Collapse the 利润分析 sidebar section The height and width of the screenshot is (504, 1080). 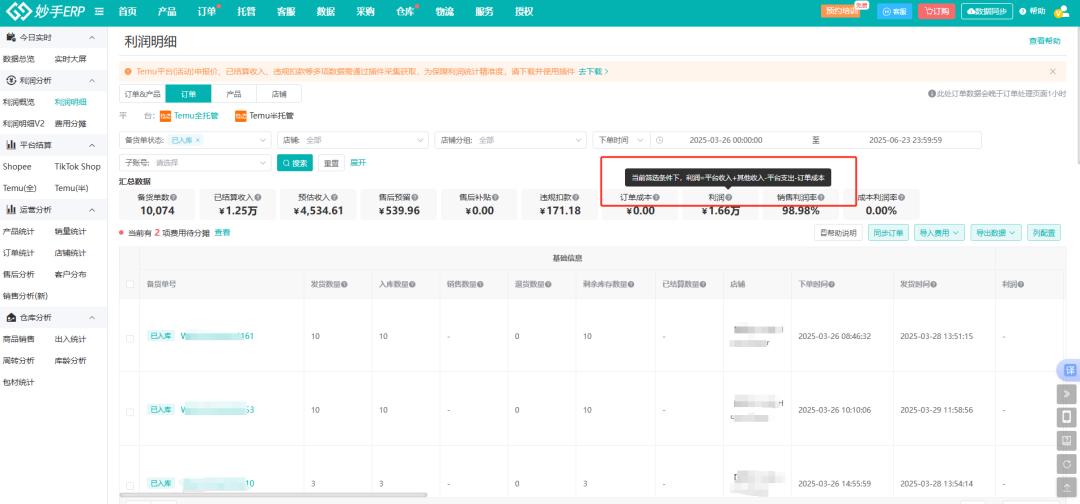[x=92, y=80]
